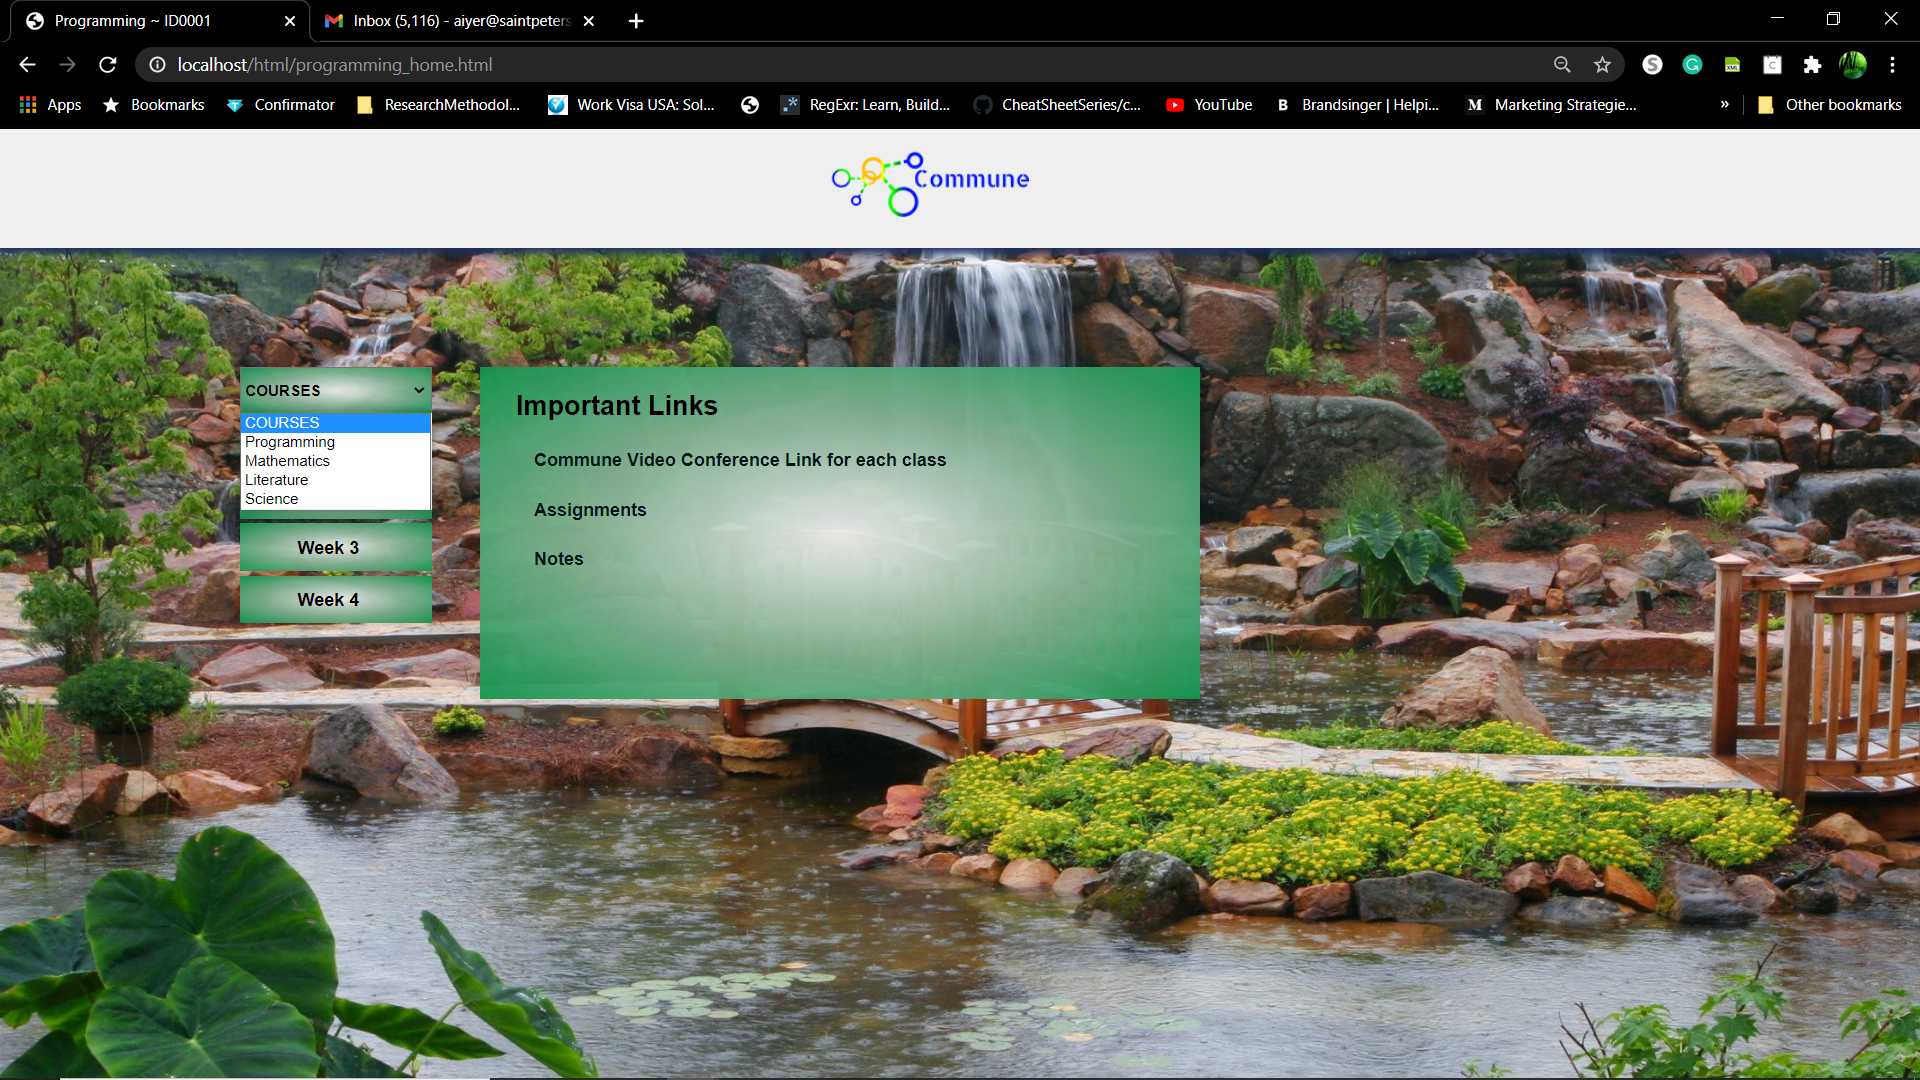
Task: Go back to previous page
Action: pos(27,65)
